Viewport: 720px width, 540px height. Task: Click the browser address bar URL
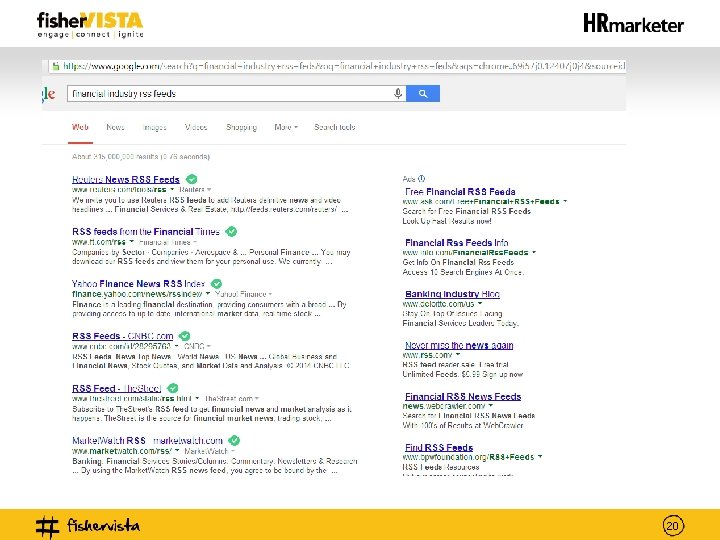click(343, 67)
